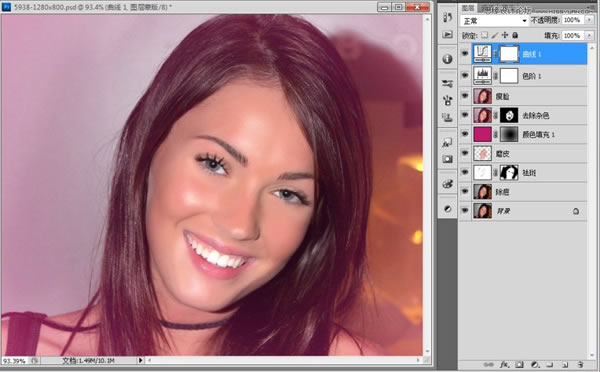This screenshot has height=372, width=600.
Task: Open the History panel icon in dock
Action: click(447, 17)
